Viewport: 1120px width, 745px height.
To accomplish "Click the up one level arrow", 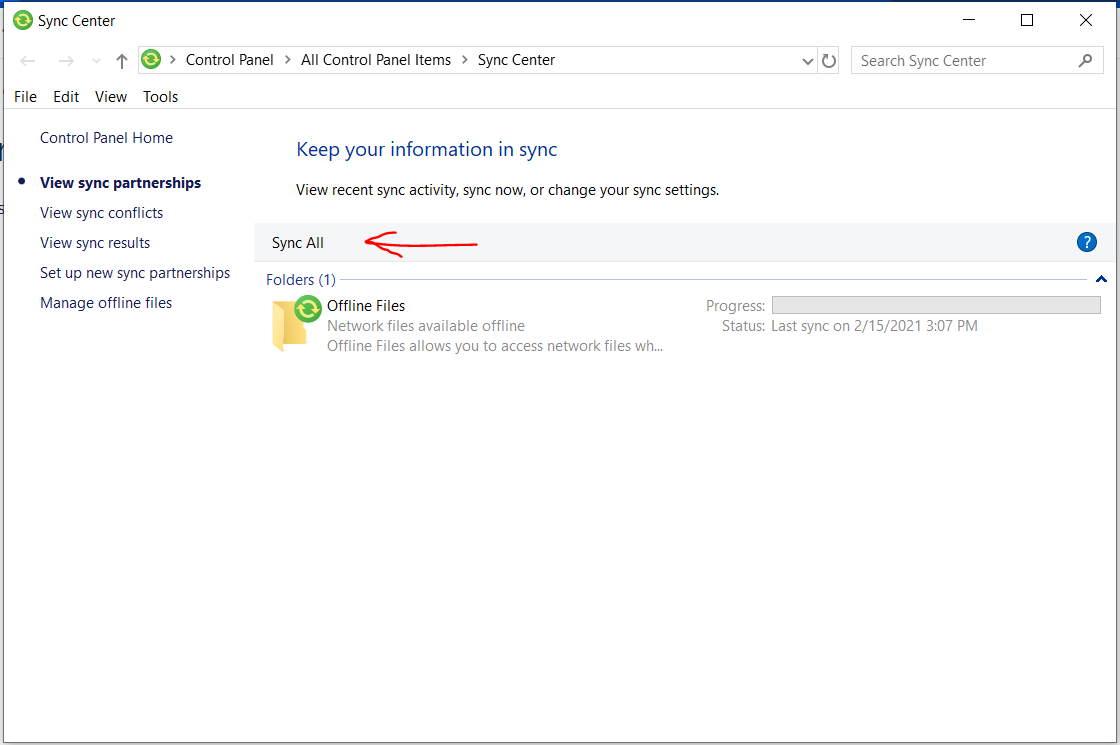I will (x=120, y=60).
